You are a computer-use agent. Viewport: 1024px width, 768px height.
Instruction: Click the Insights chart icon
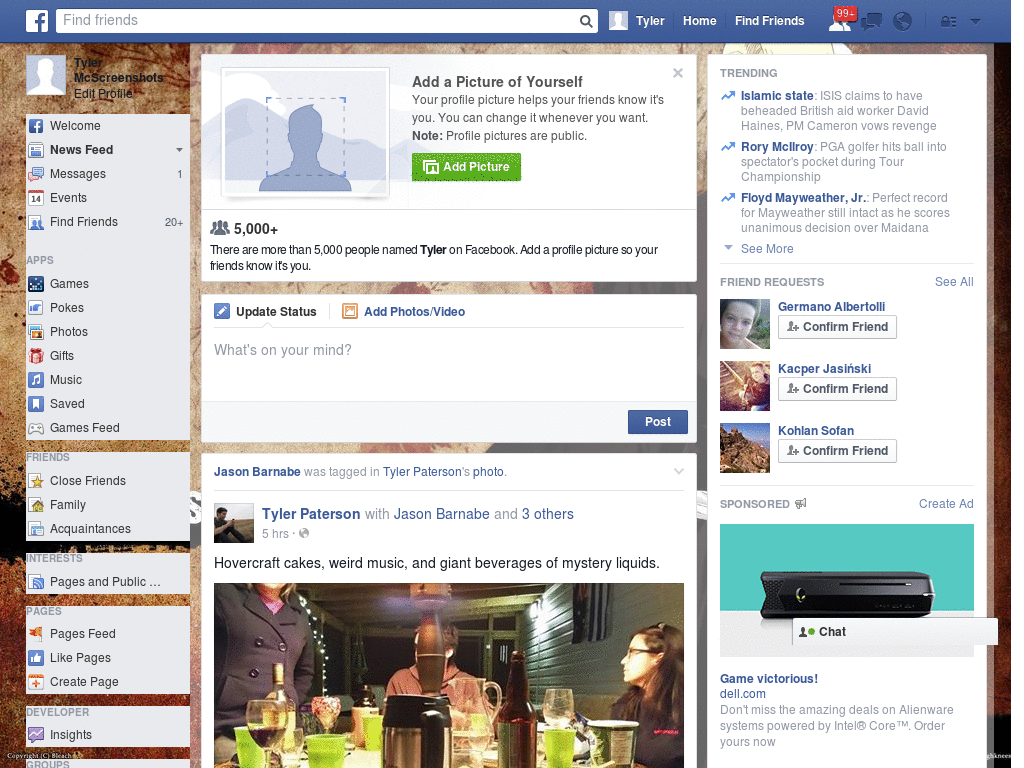[x=36, y=735]
